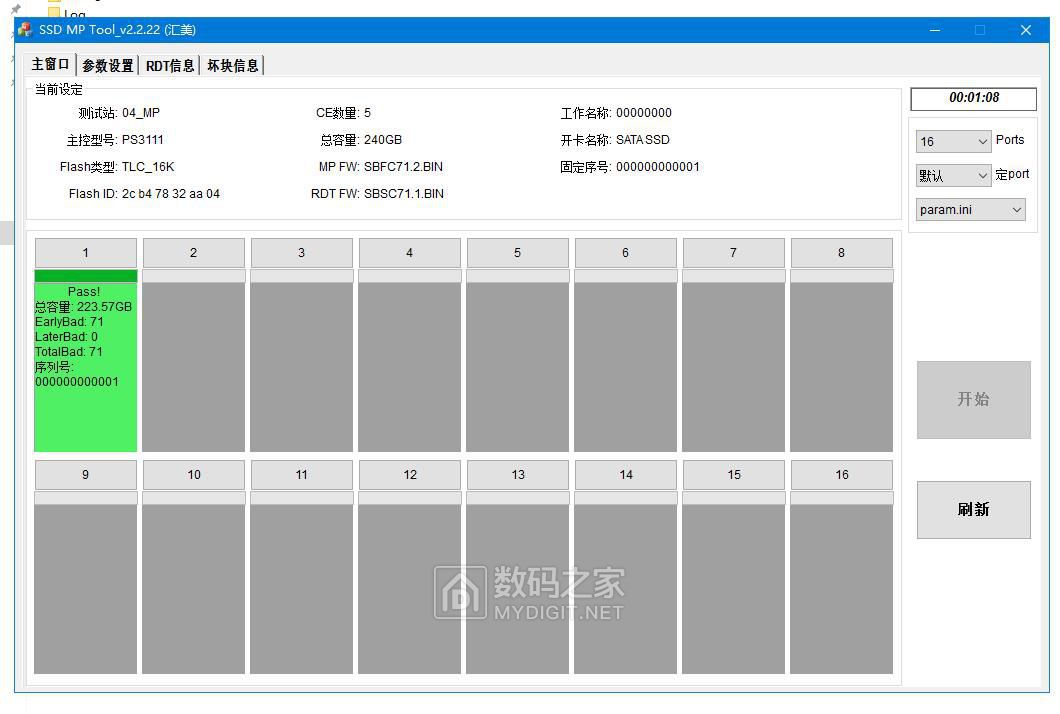Click the CE数量 5 value
Screen dimensions: 1060x714
pos(367,113)
